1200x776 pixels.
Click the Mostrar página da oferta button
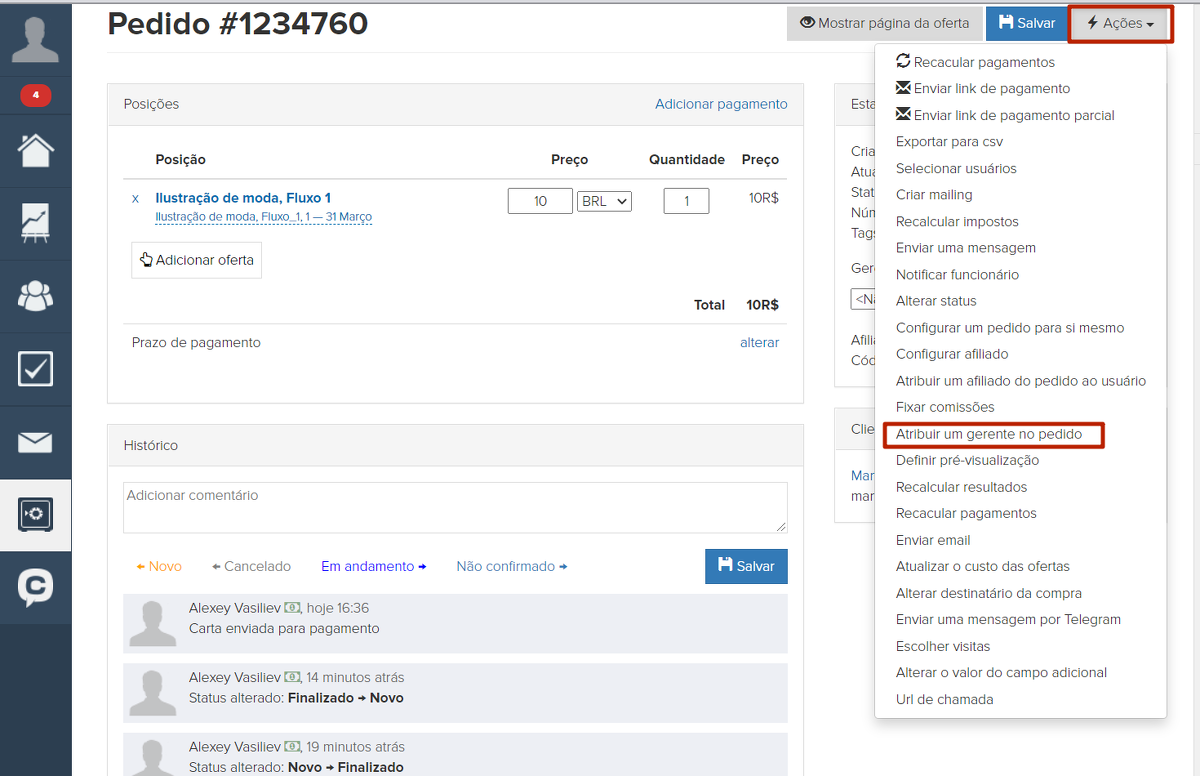pos(884,23)
